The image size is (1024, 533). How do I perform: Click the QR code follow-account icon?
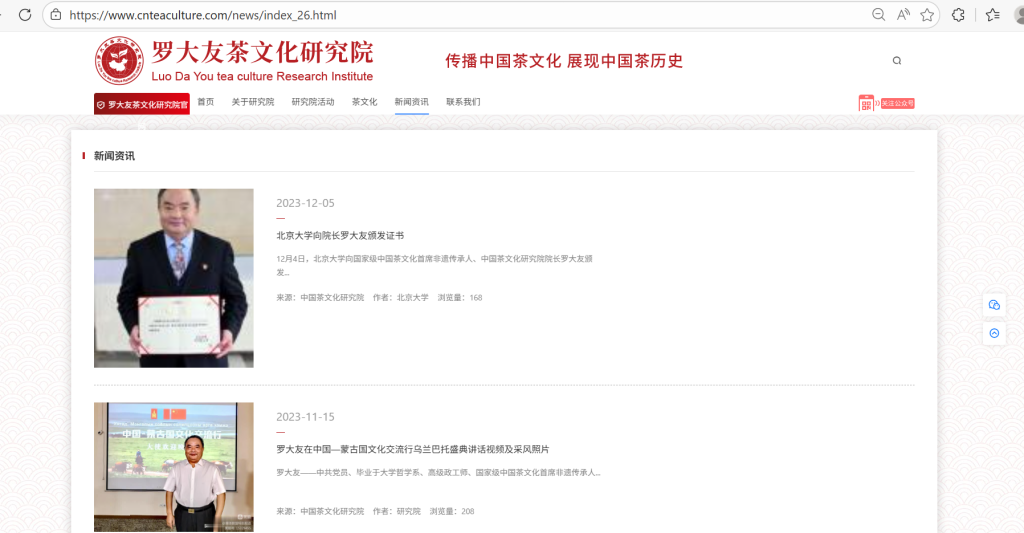tap(866, 103)
